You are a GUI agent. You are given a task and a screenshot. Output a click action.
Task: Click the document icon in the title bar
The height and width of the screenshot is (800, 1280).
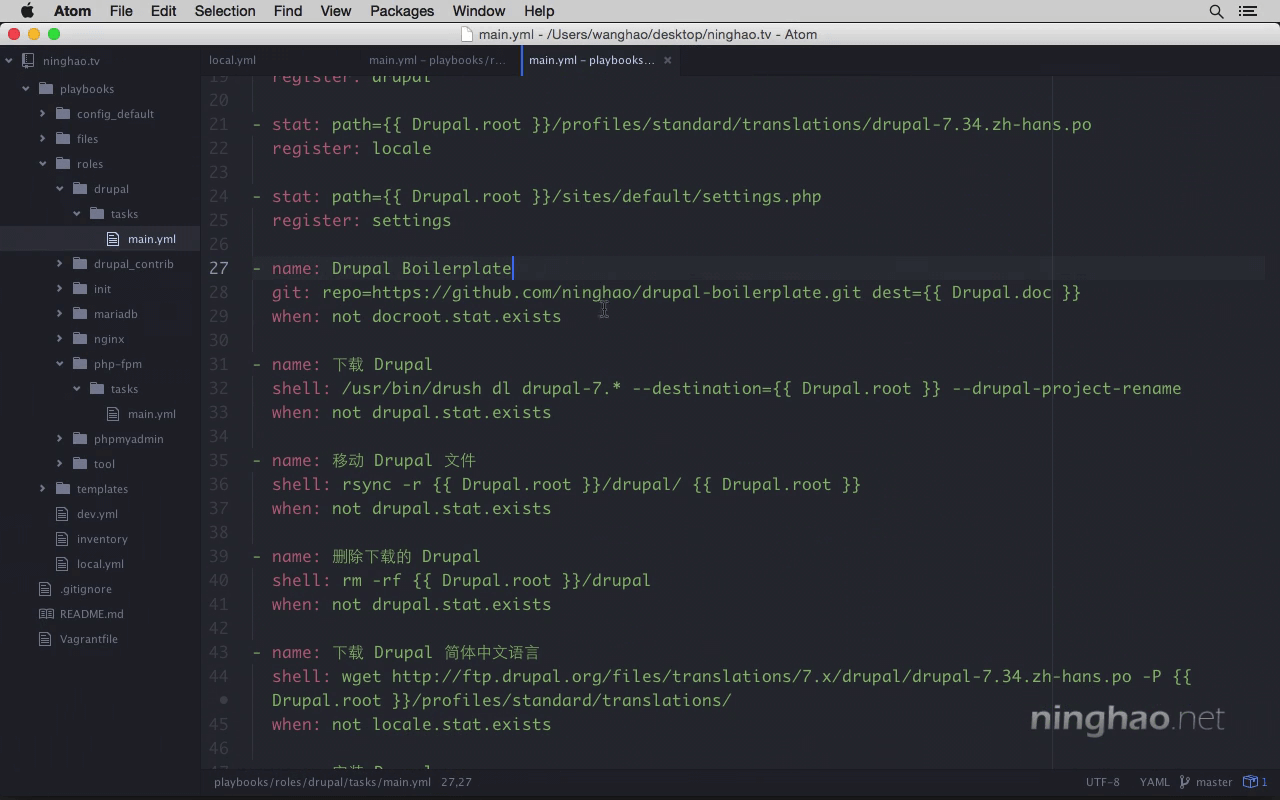point(467,34)
